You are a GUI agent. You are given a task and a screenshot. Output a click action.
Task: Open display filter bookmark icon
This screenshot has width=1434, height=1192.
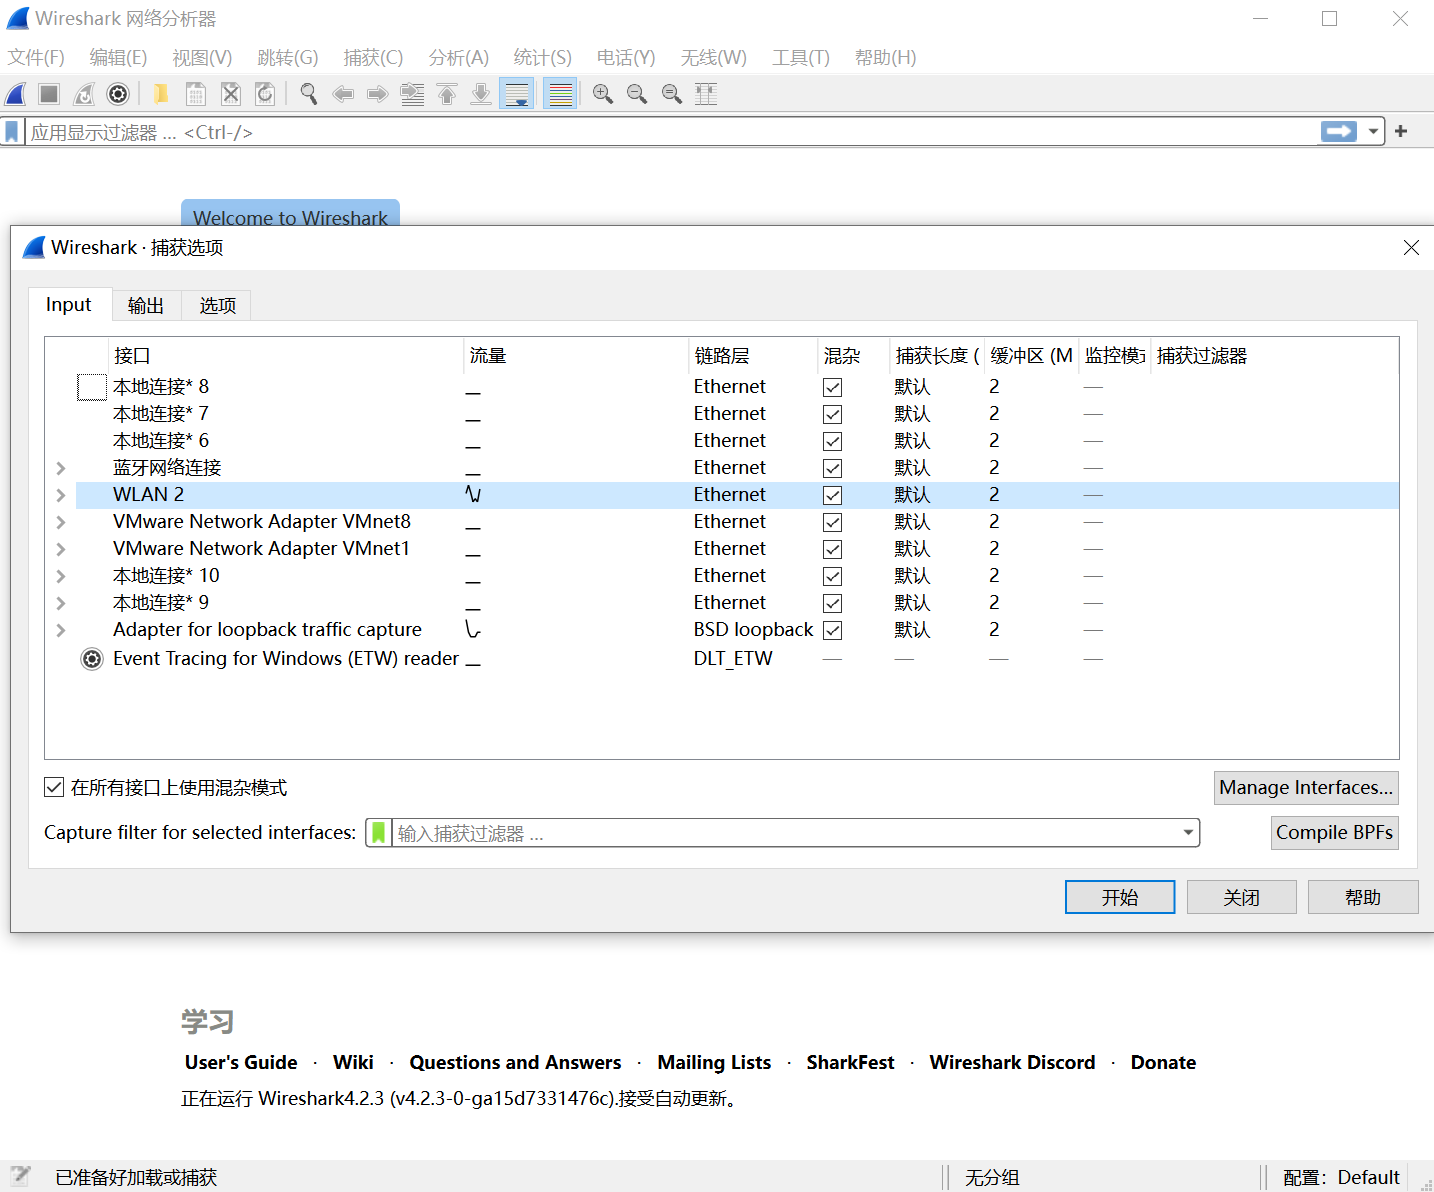(x=12, y=132)
